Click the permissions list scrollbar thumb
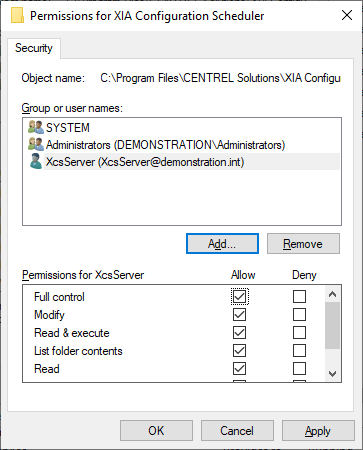Screen dimensions: 363x450 tap(332, 326)
